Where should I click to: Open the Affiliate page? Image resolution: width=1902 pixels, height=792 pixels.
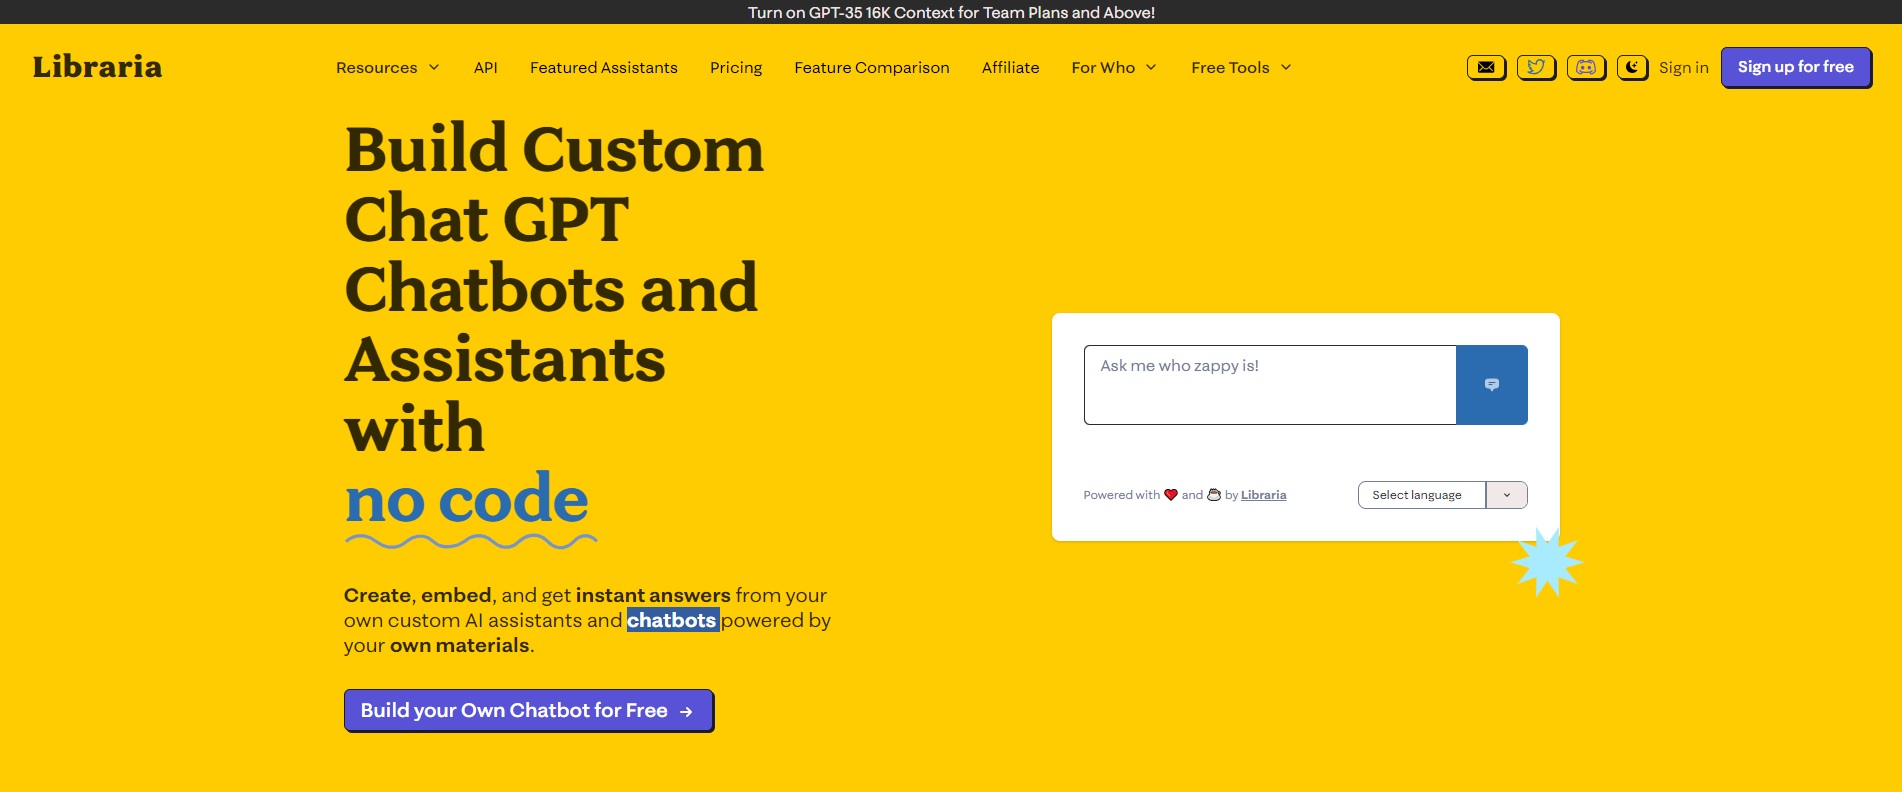[1010, 68]
